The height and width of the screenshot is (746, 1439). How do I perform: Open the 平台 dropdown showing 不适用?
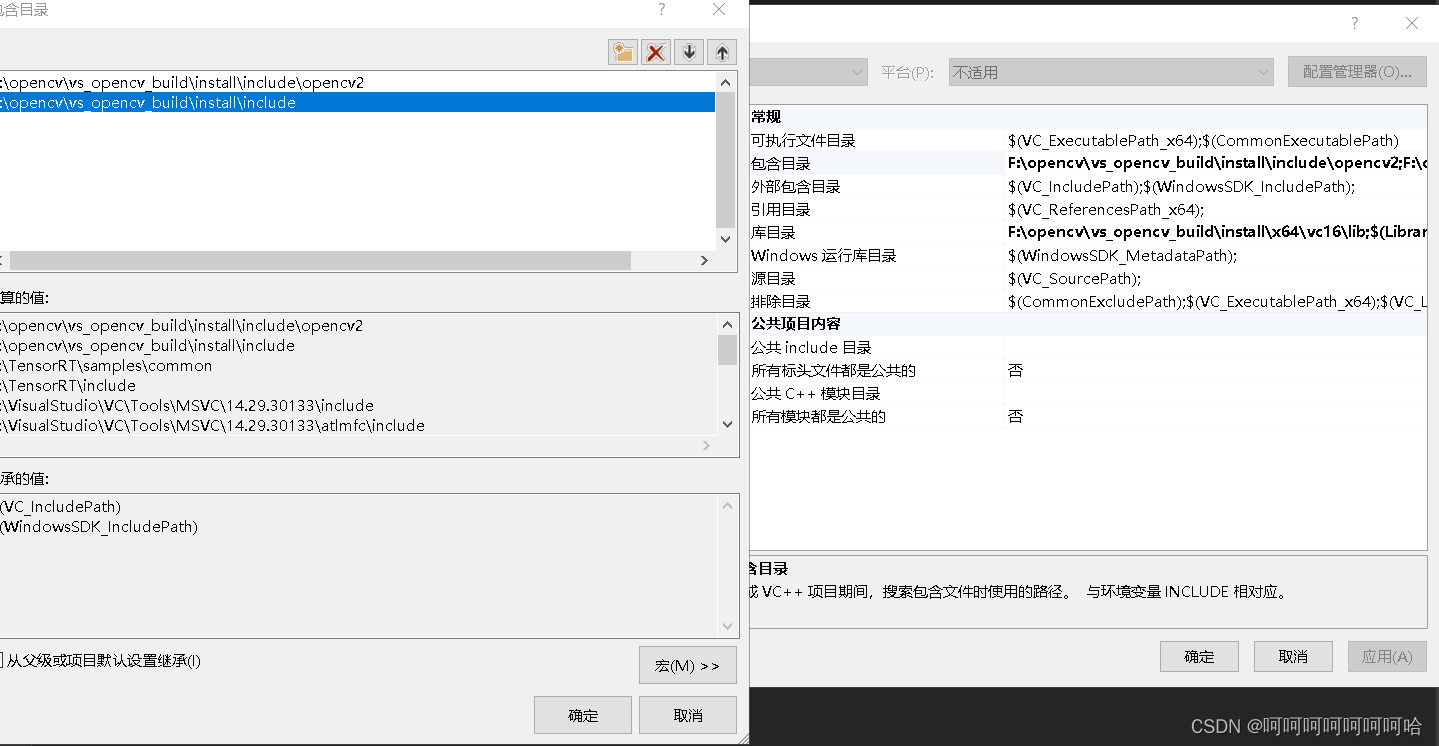[1263, 72]
